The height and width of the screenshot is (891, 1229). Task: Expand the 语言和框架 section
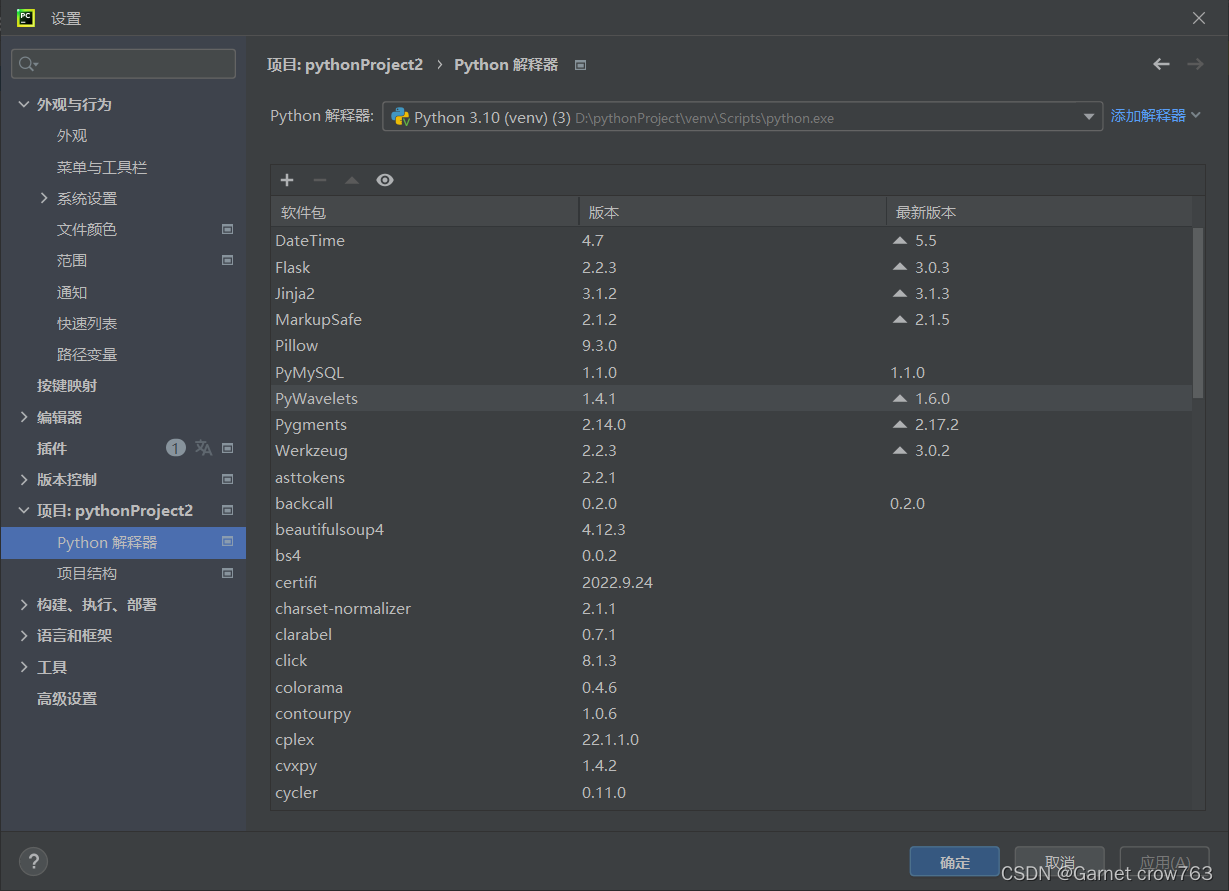point(24,635)
